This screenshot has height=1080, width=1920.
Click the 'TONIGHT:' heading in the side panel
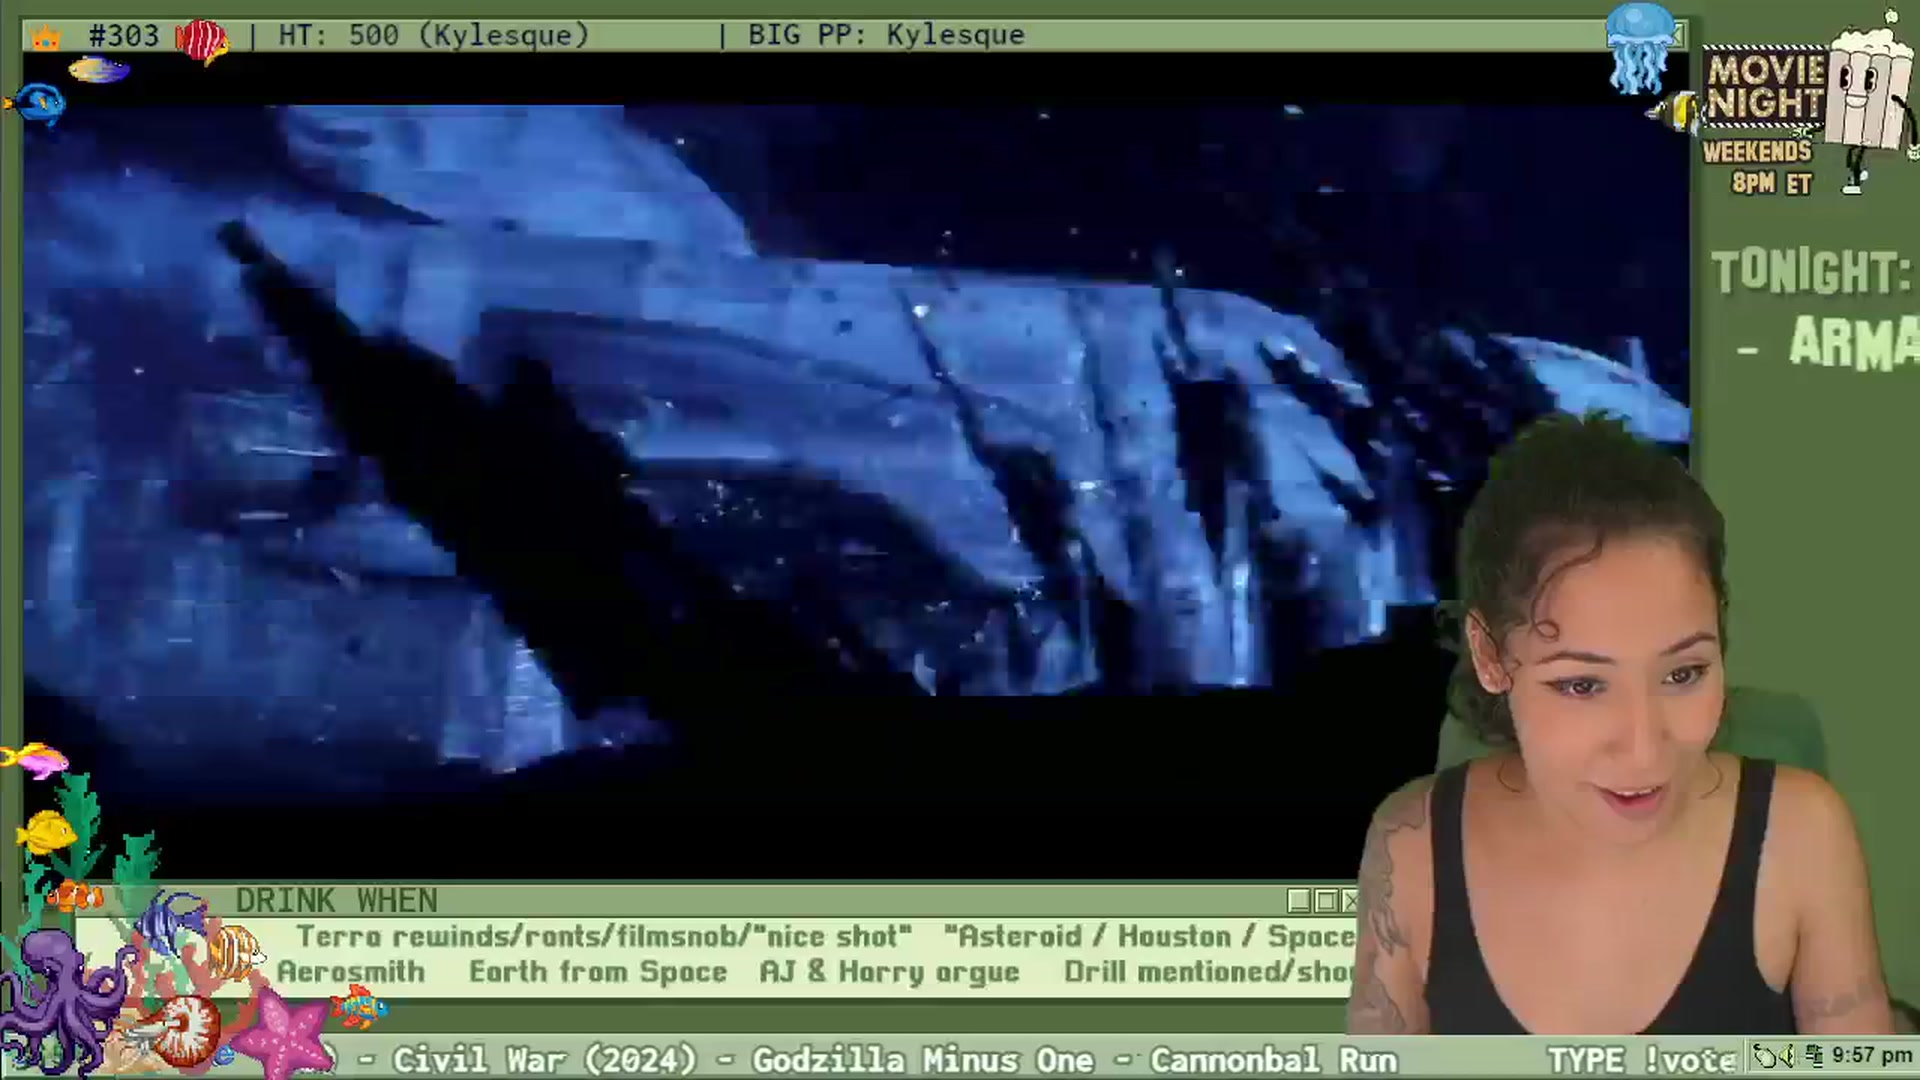[x=1812, y=272]
